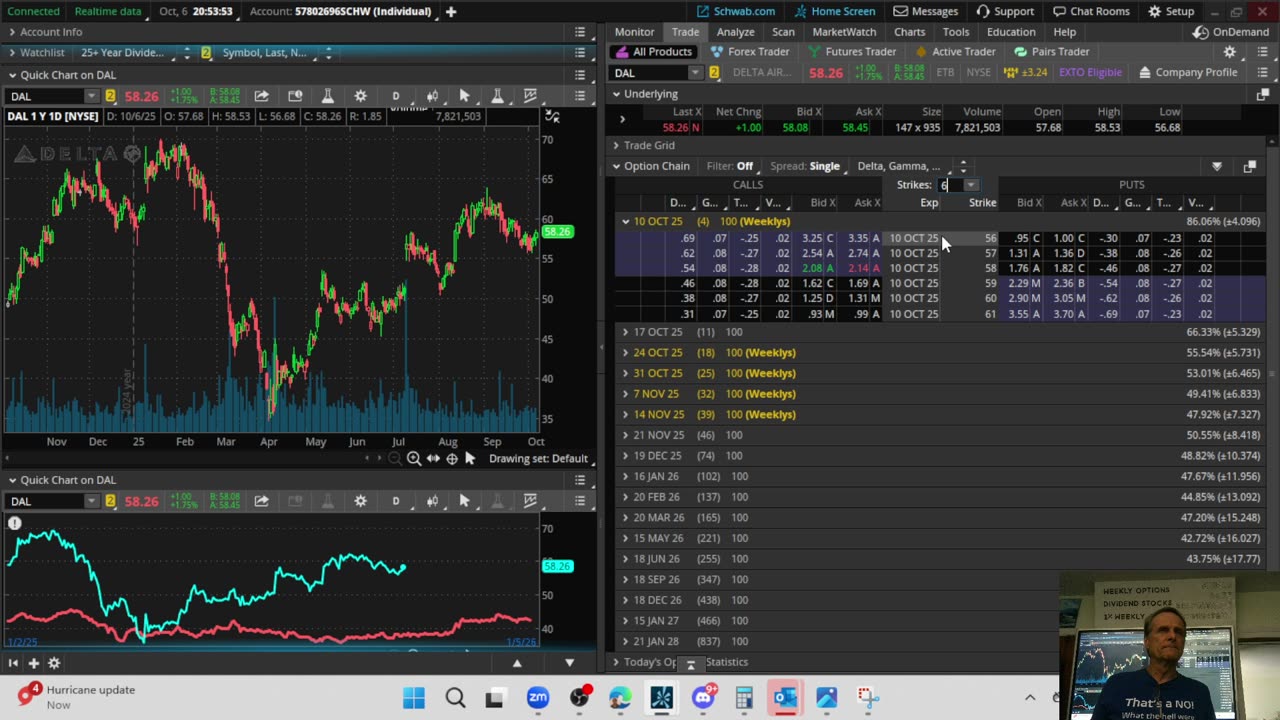Viewport: 1280px width, 720px height.
Task: Click the crosshair icon below the top chart
Action: 452,458
